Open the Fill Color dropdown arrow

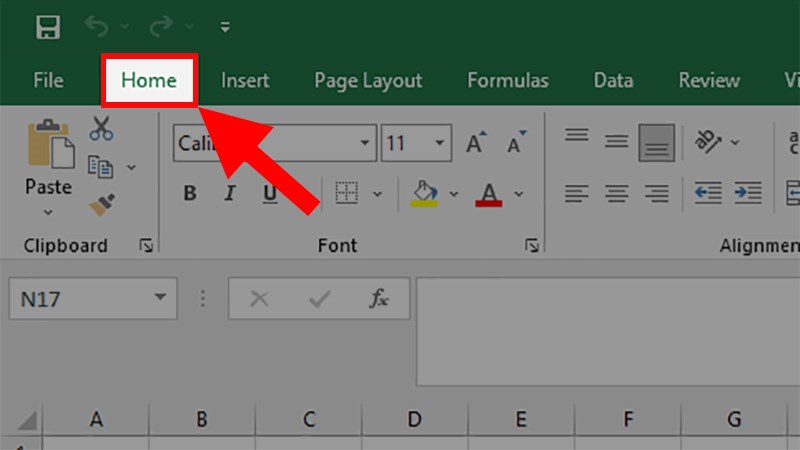pyautogui.click(x=454, y=194)
